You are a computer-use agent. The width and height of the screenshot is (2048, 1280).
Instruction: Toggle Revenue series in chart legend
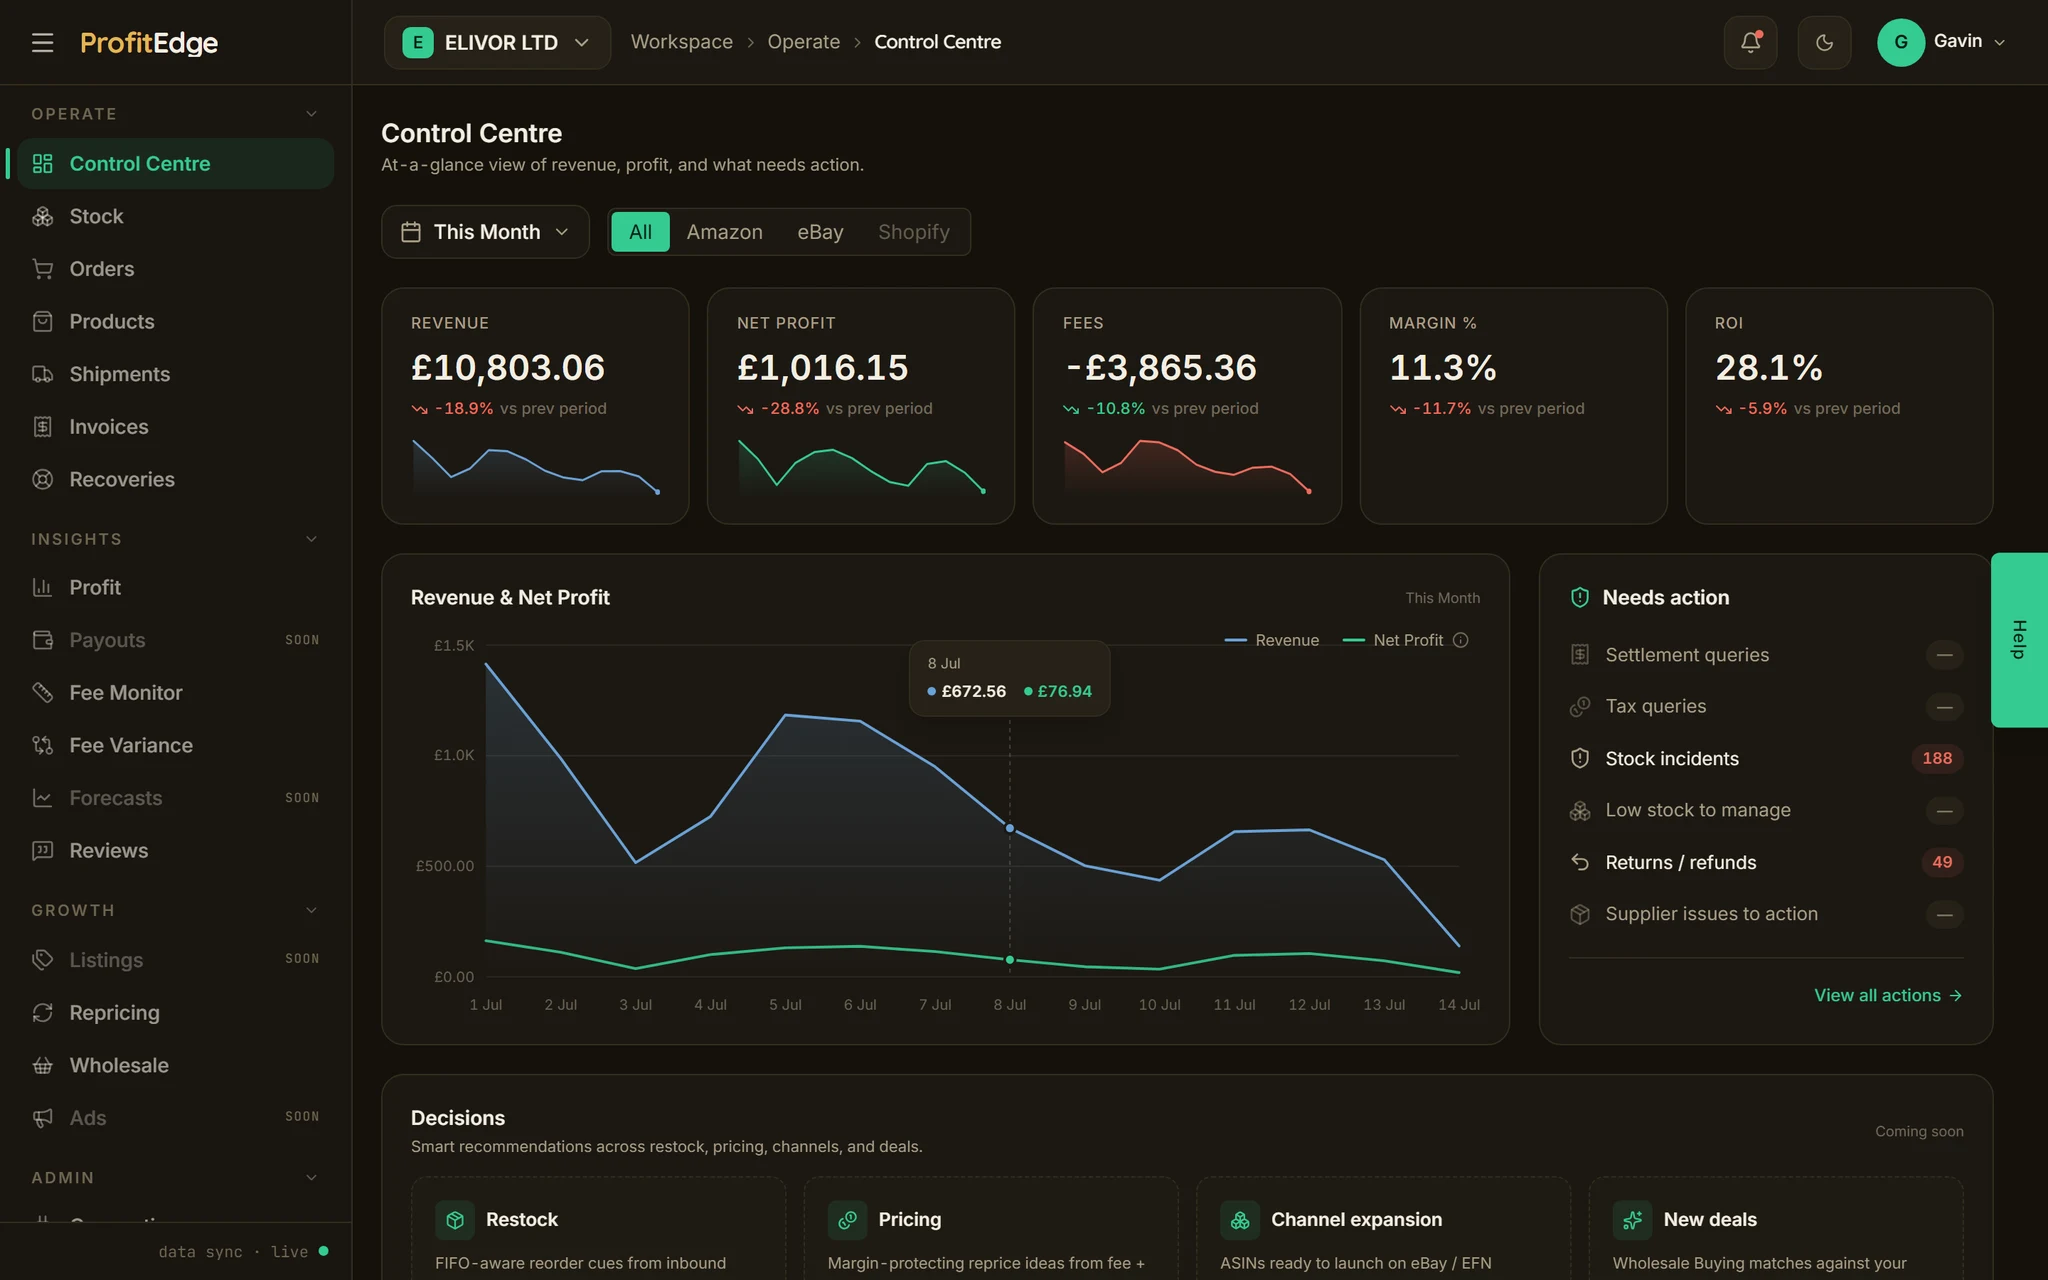(x=1272, y=640)
